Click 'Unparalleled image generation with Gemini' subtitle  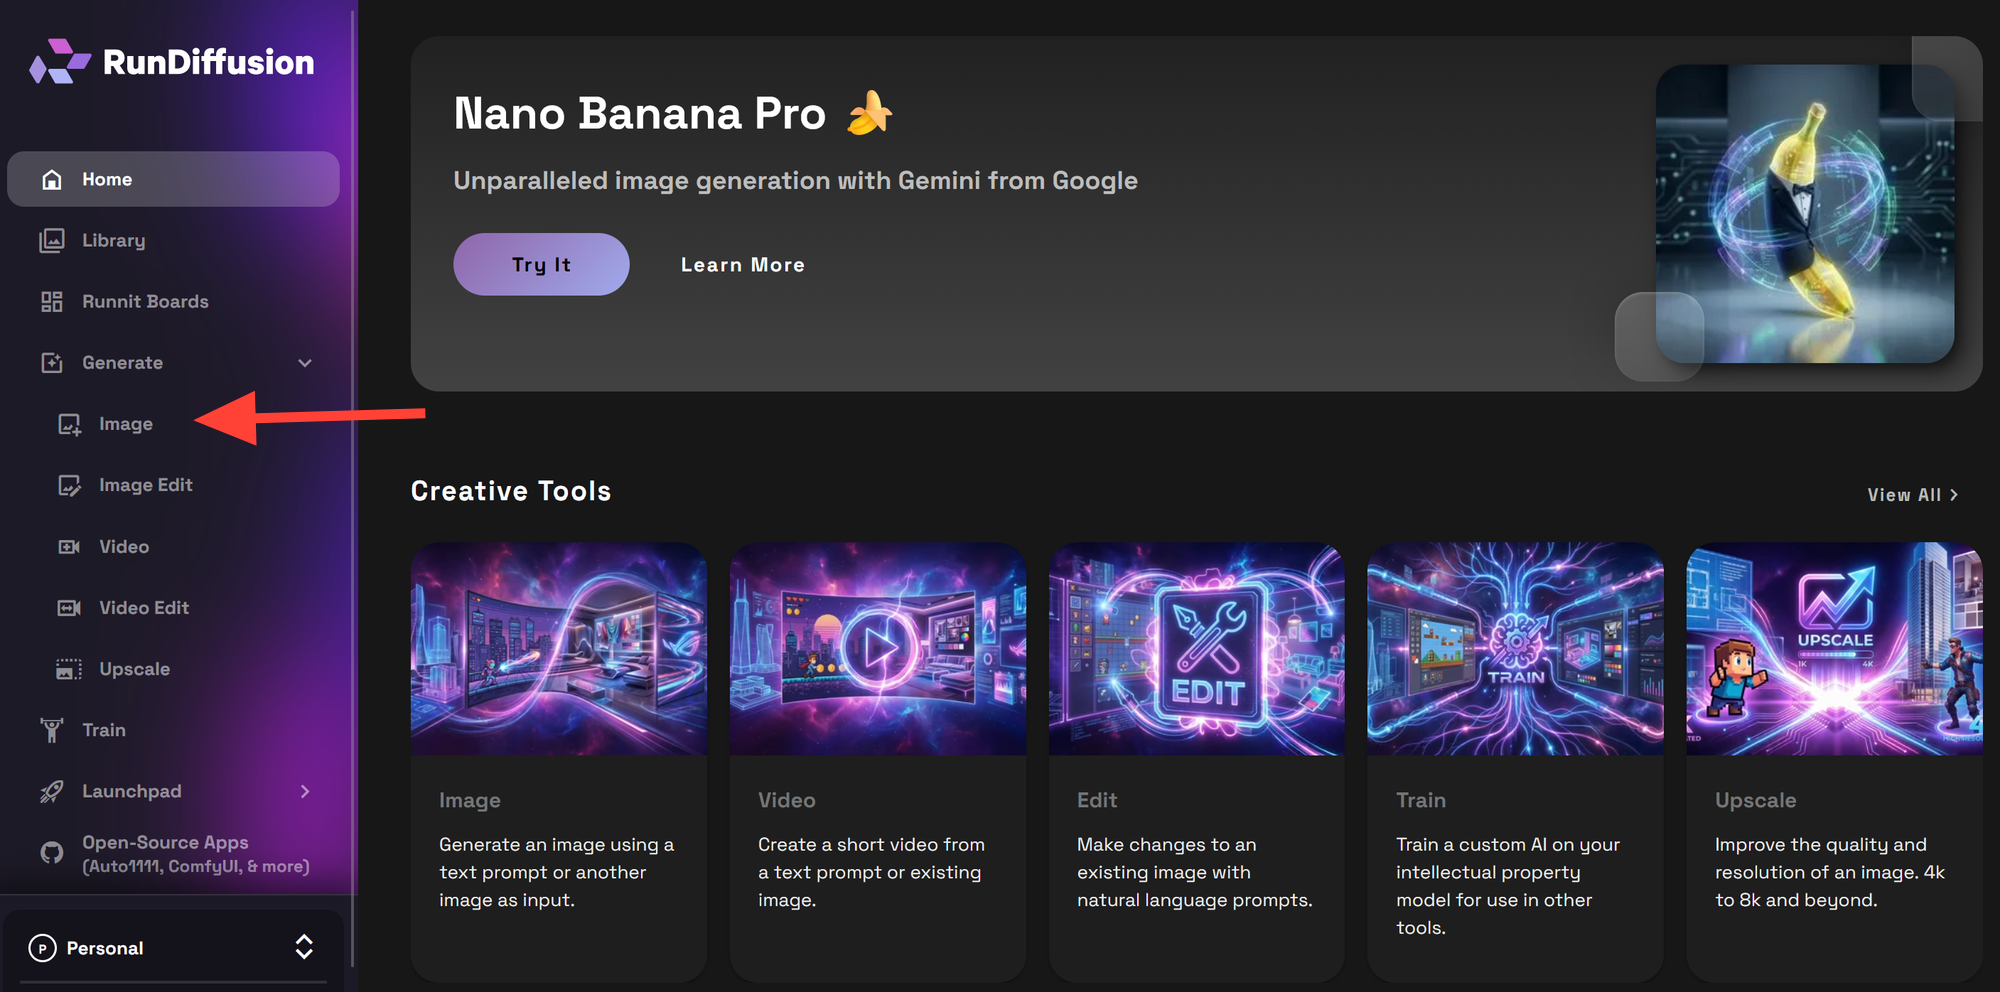[x=796, y=180]
